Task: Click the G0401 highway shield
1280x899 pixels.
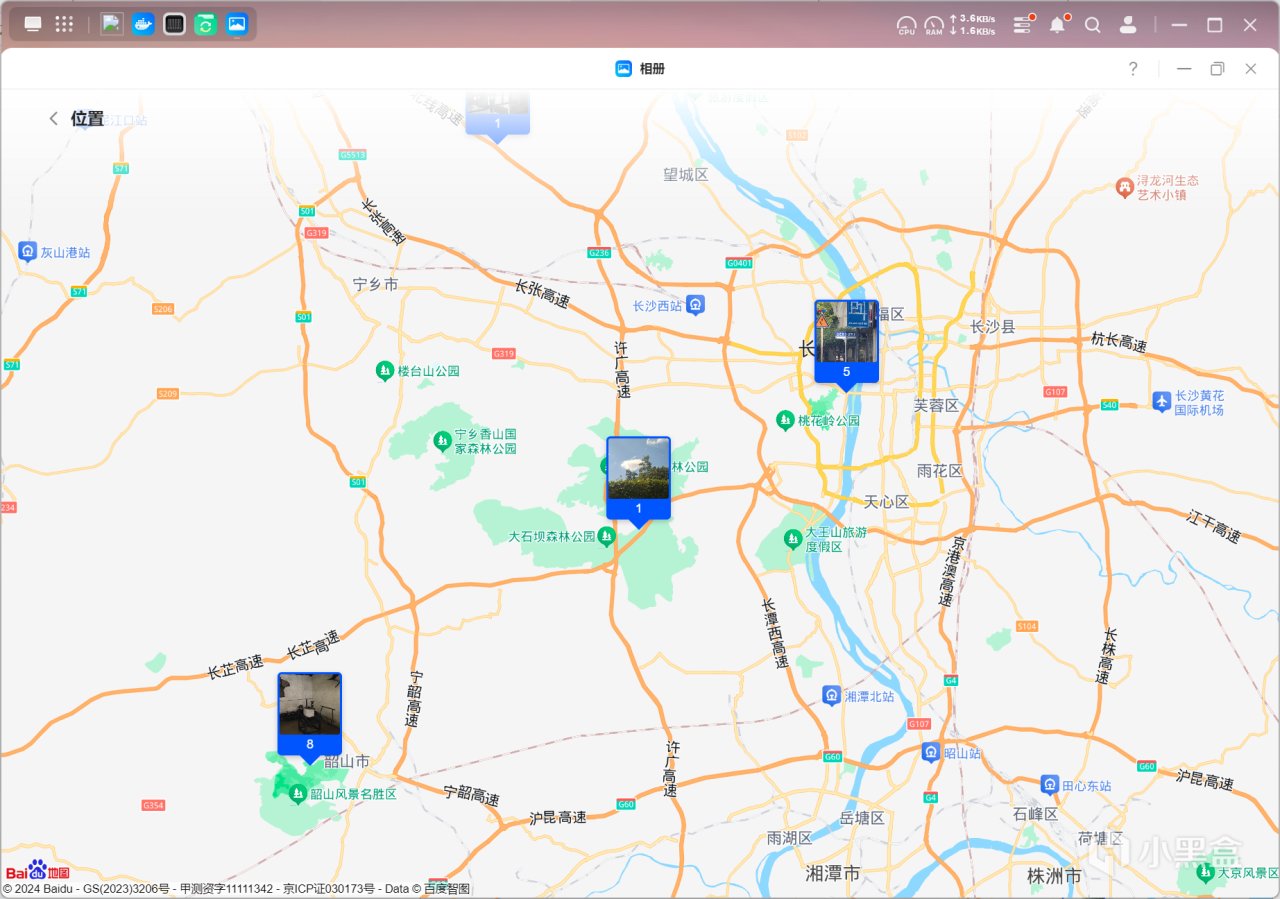Action: click(740, 263)
